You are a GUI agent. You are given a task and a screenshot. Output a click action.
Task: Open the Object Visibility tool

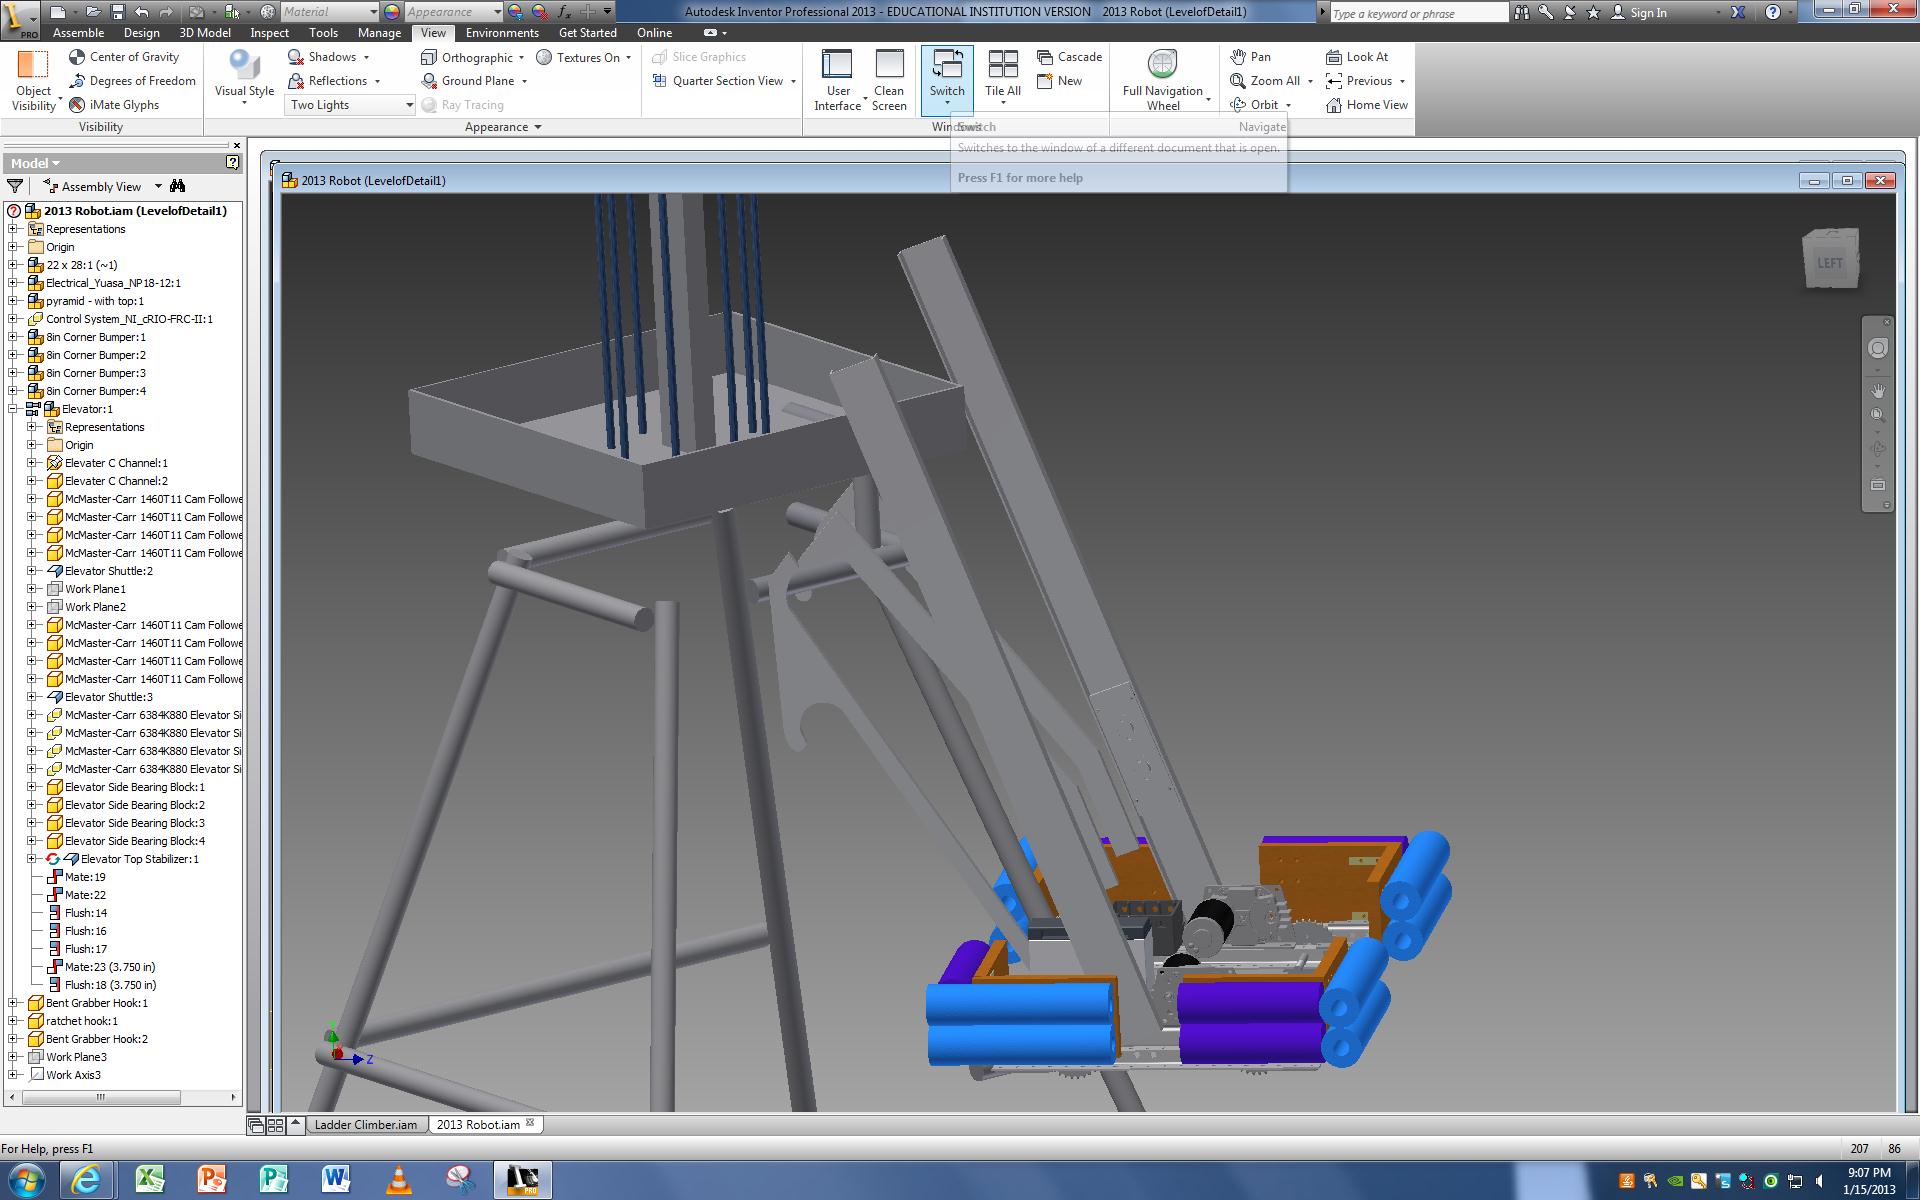tap(33, 80)
